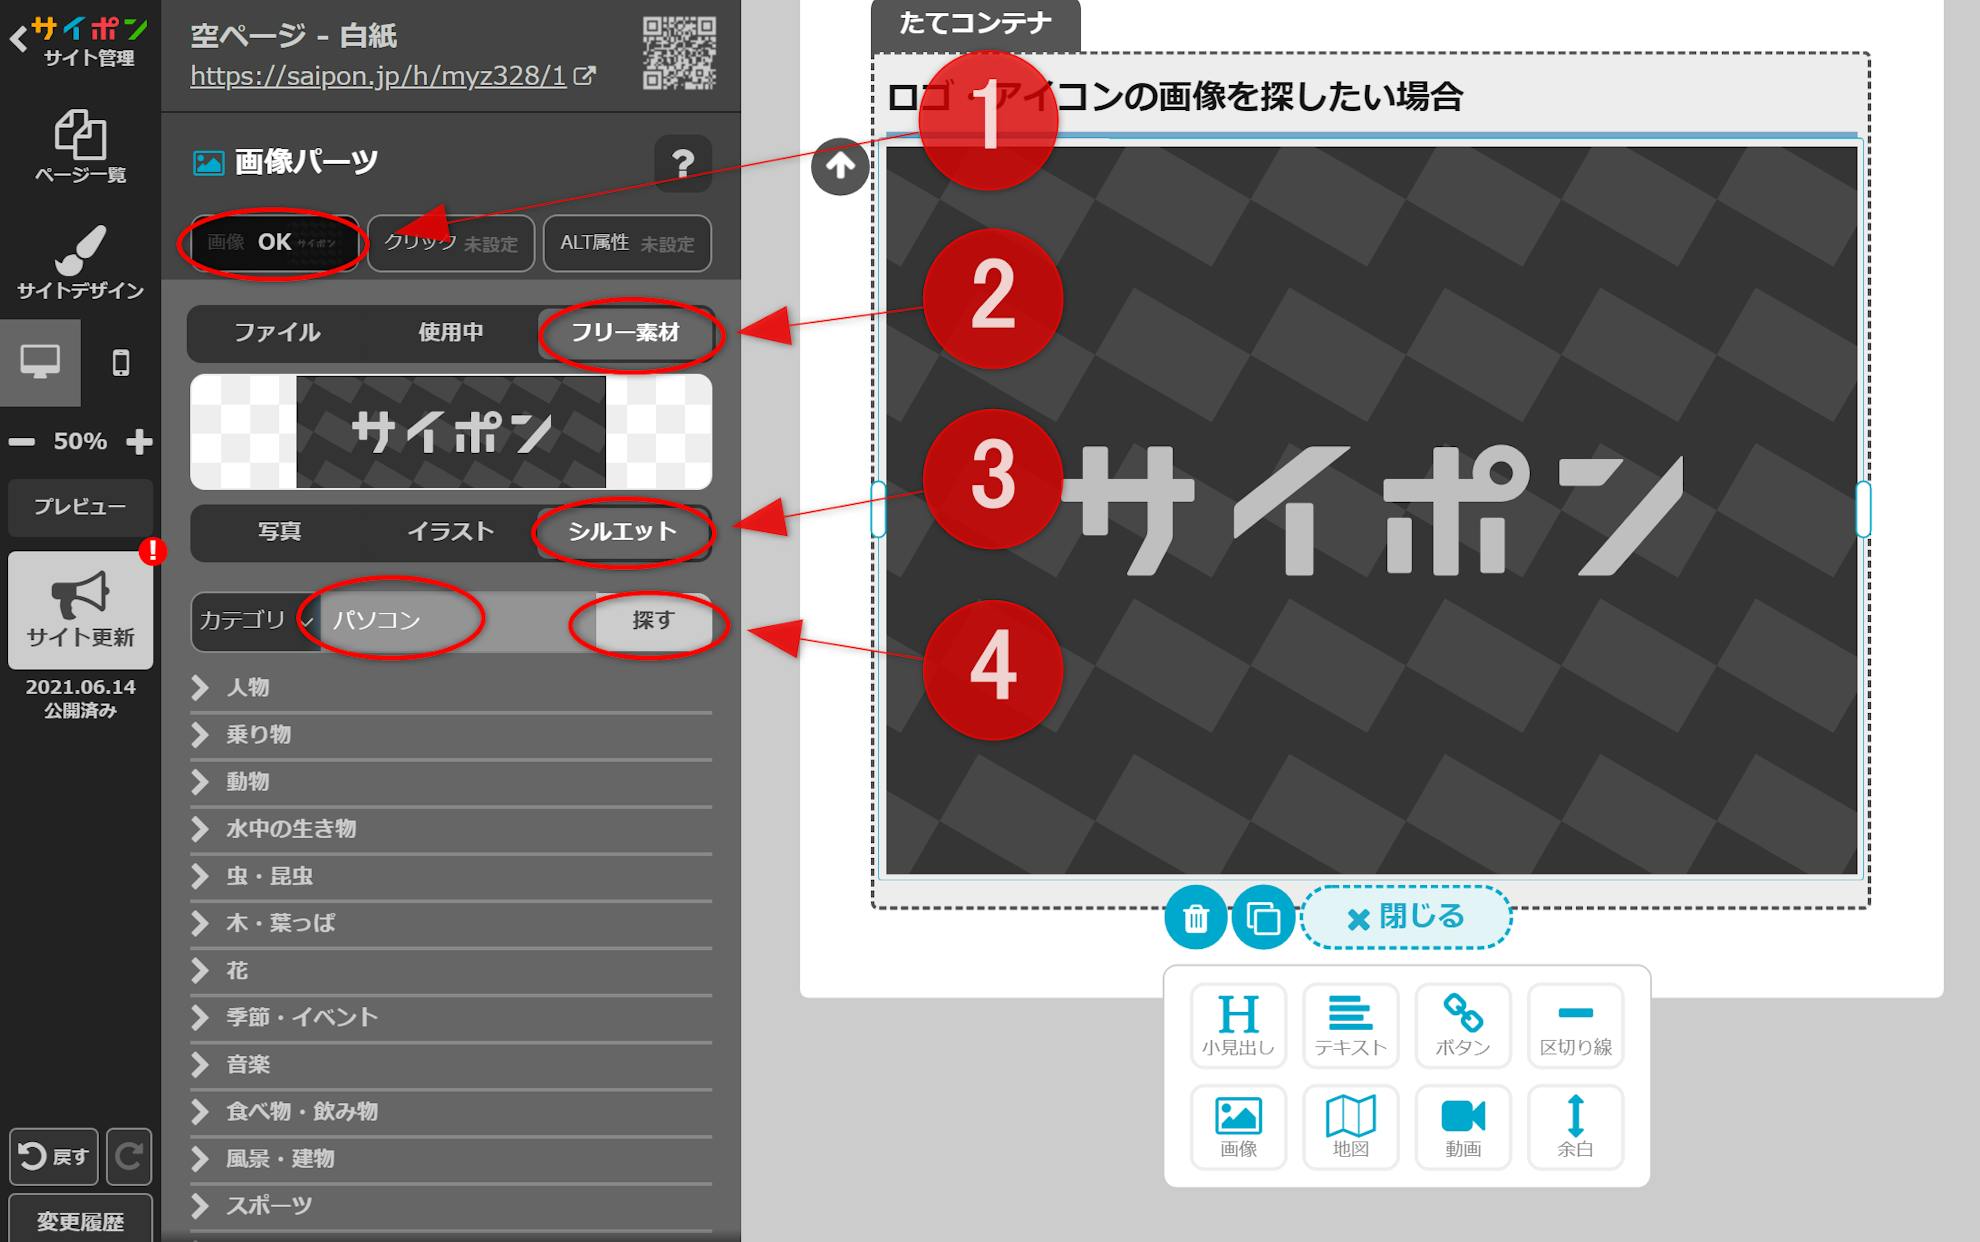This screenshot has height=1242, width=1980.
Task: Expand the 人物 category
Action: tap(451, 687)
